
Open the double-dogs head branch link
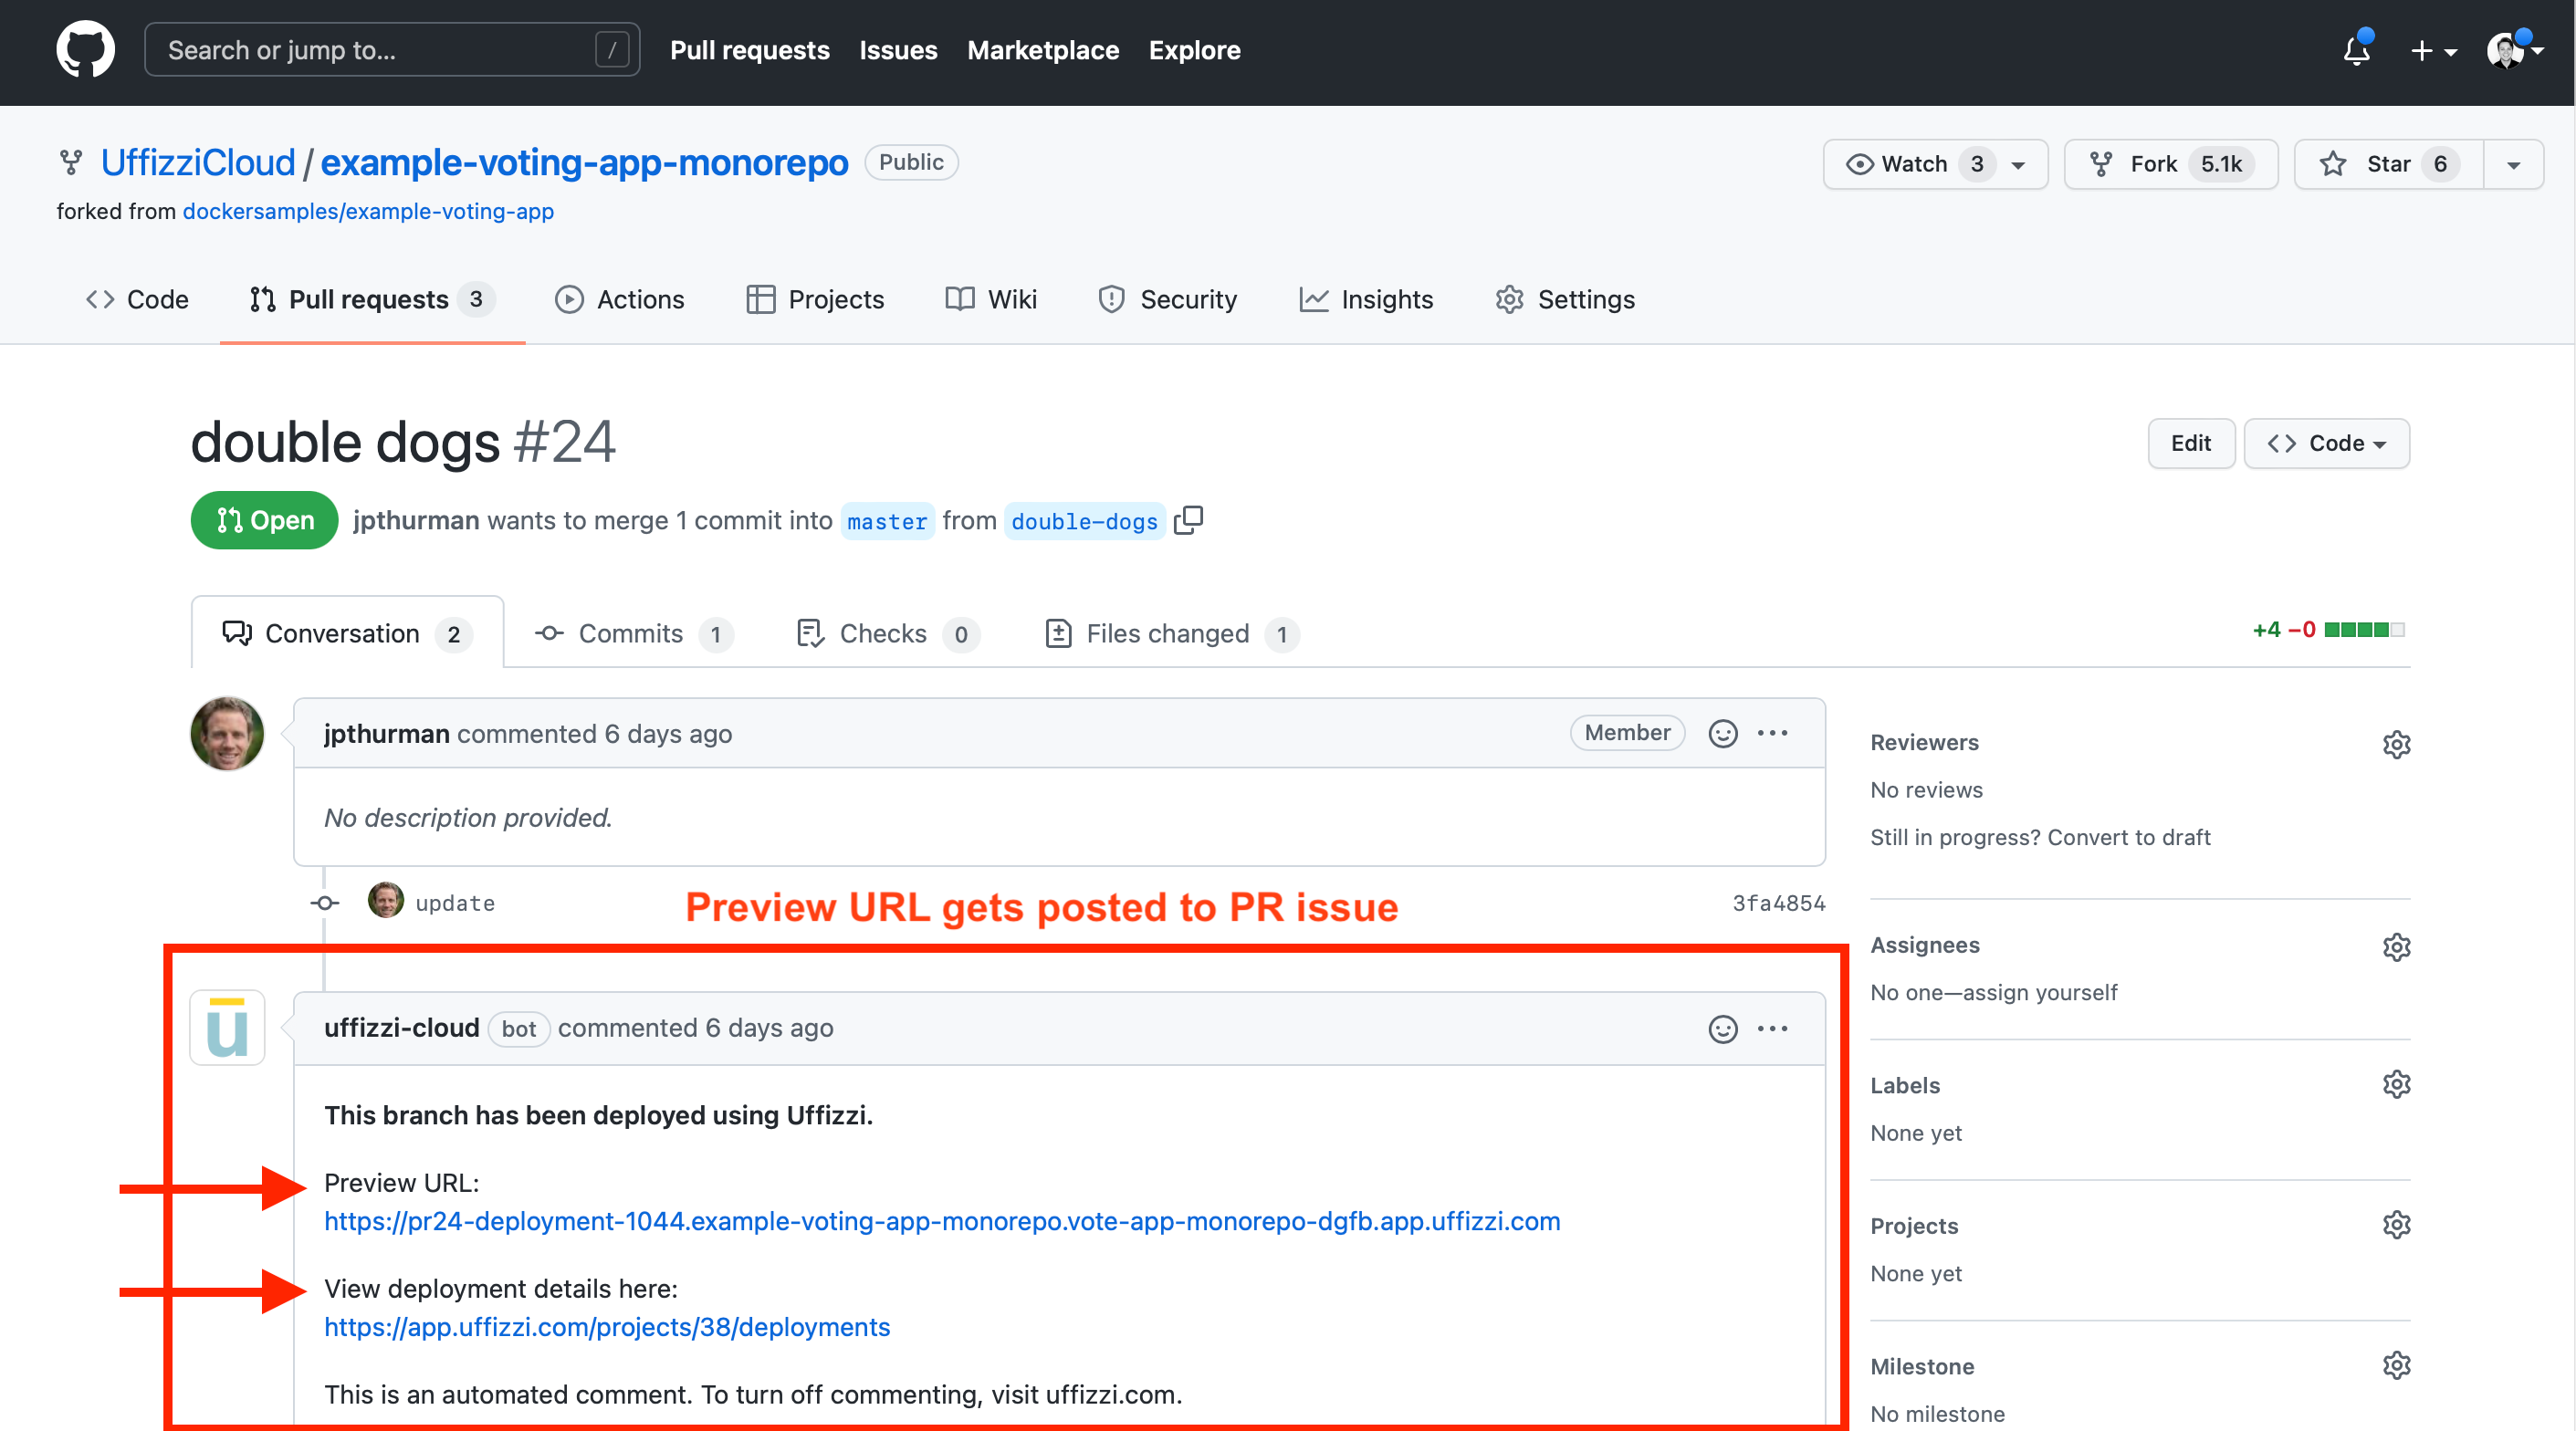[1084, 521]
